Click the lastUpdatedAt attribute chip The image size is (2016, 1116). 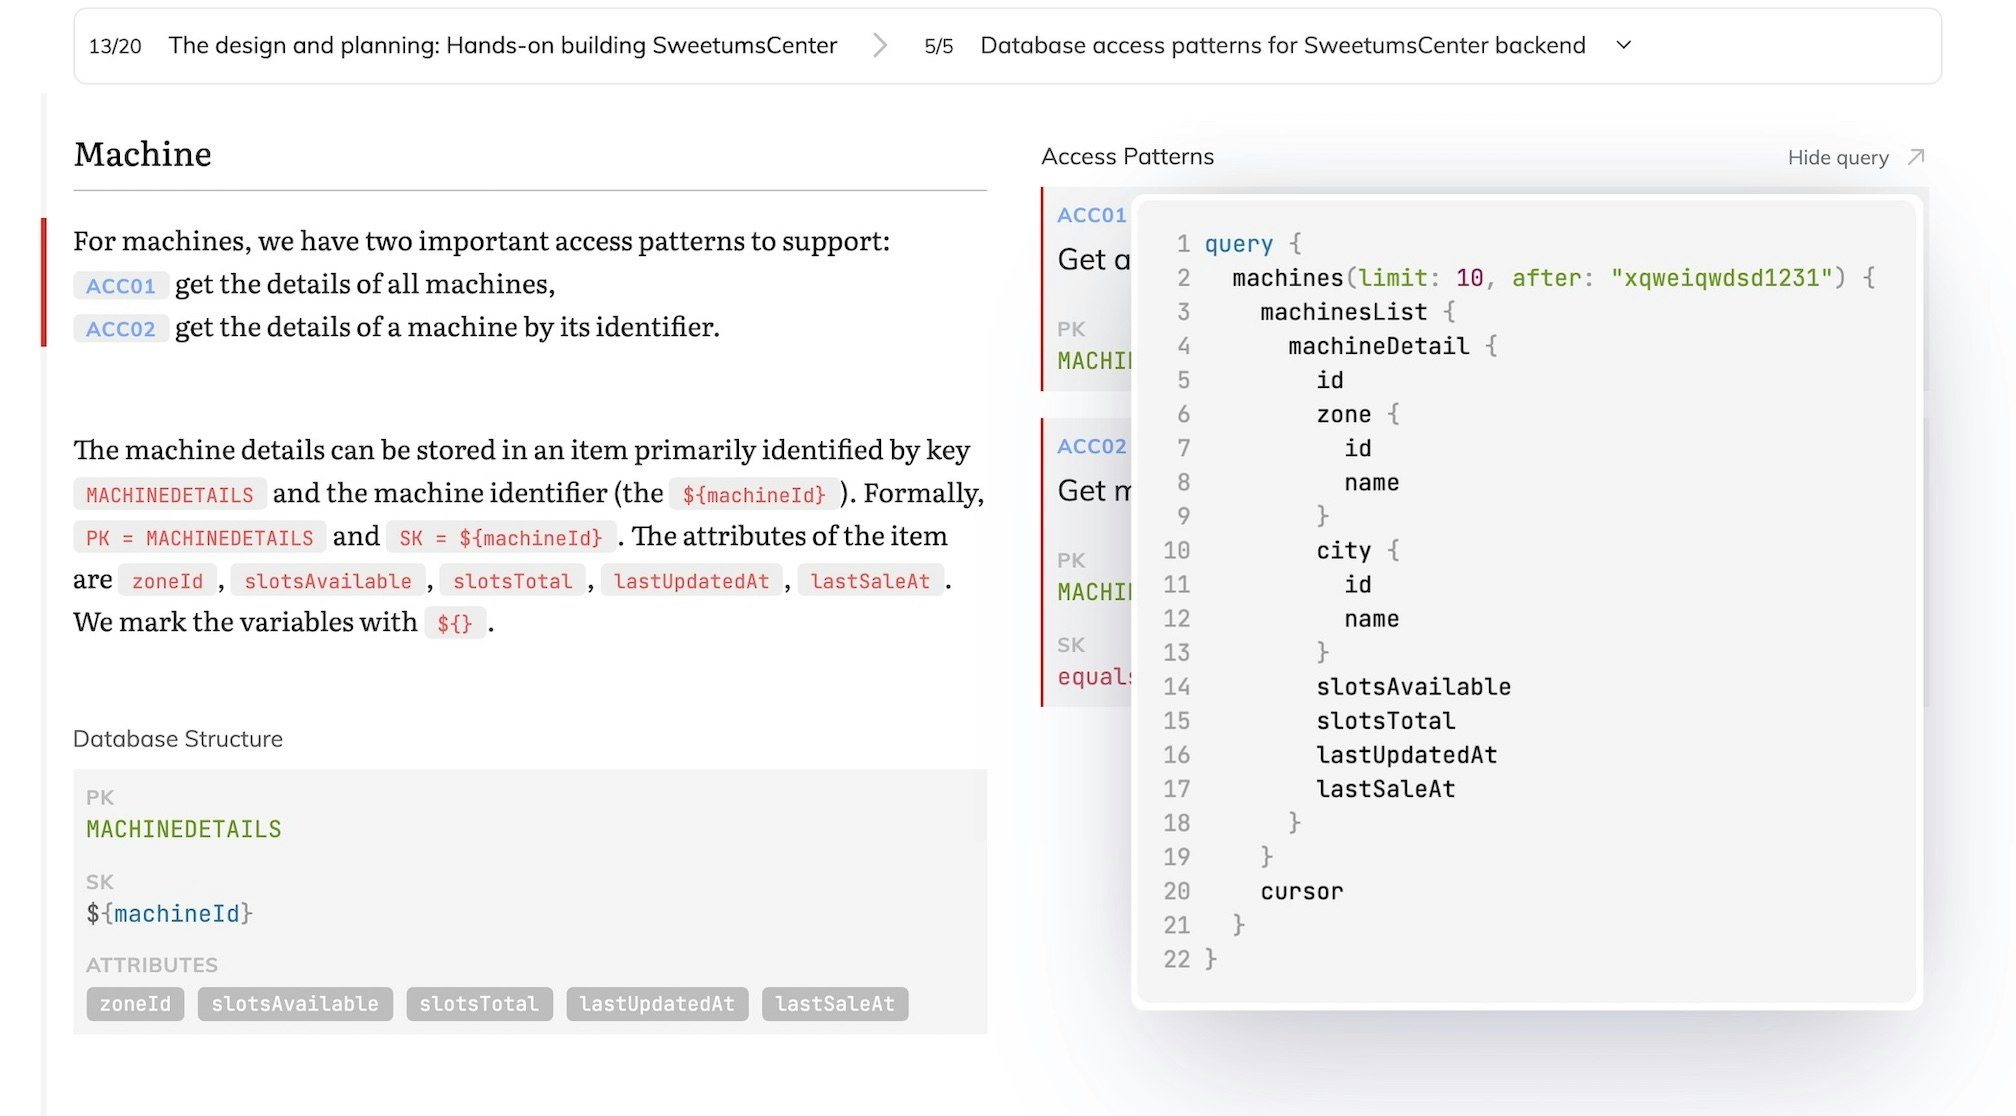coord(657,1004)
